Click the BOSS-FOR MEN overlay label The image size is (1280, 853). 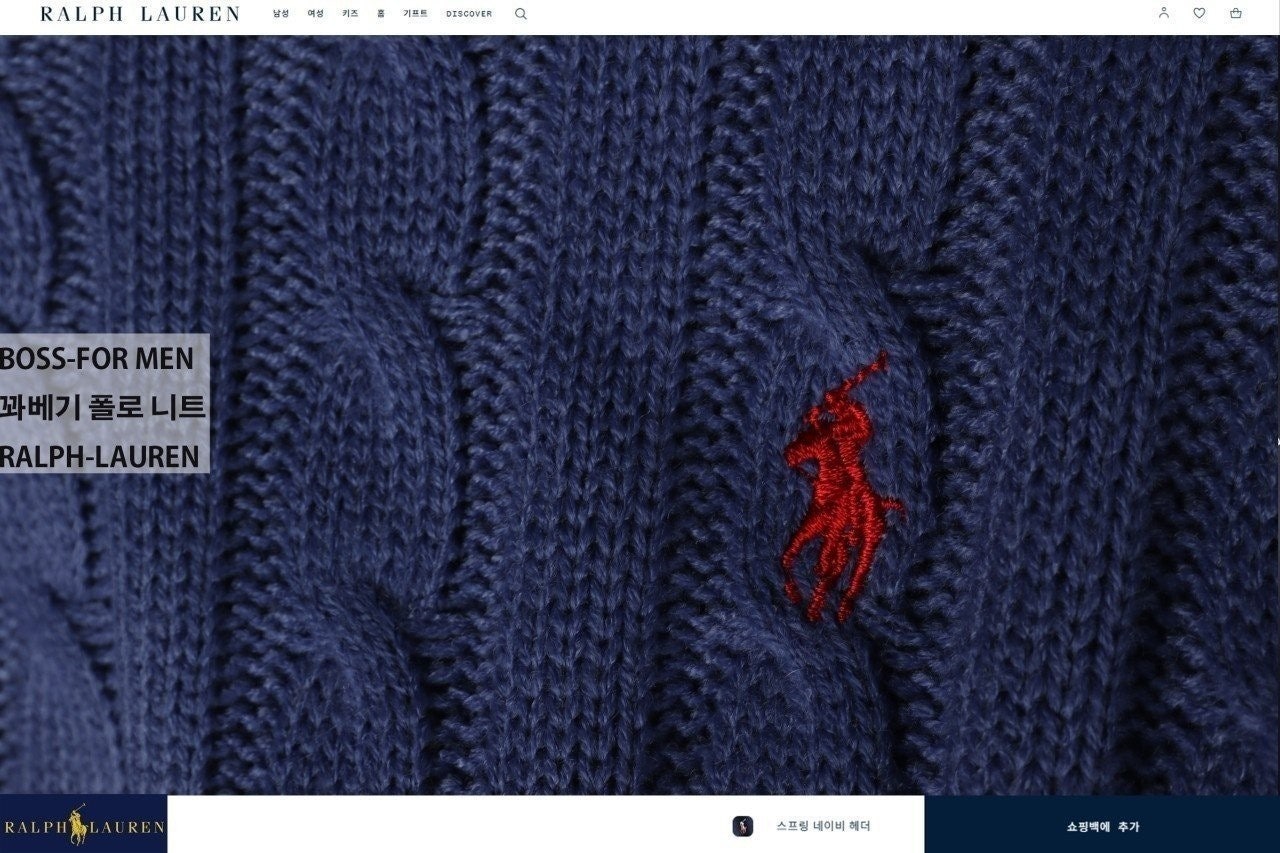98,357
